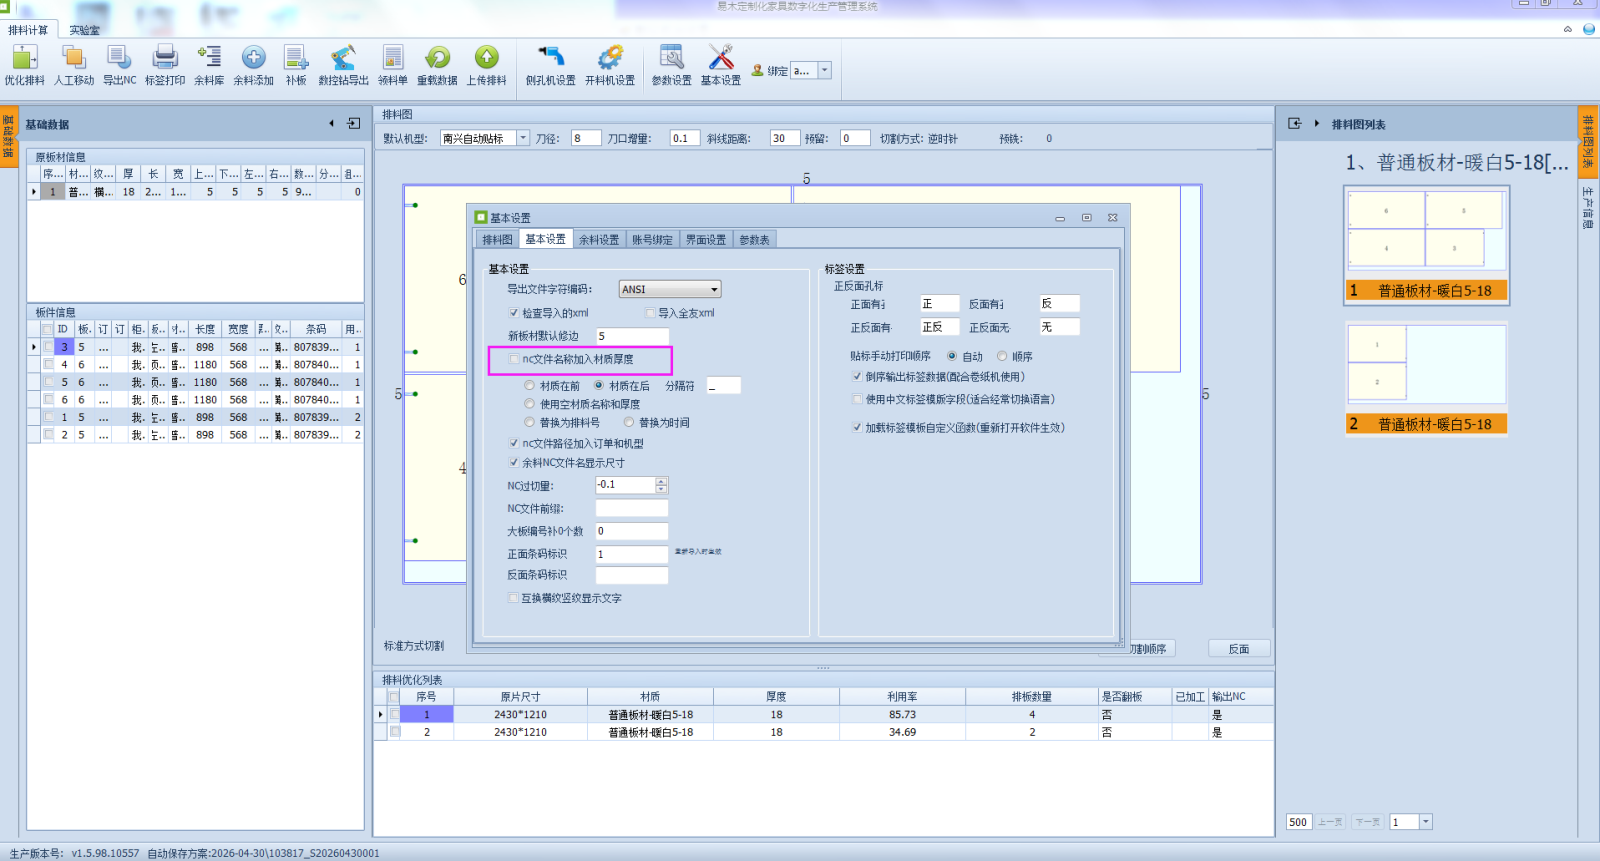Open 开料机设置 gear icon
This screenshot has height=861, width=1600.
point(610,58)
